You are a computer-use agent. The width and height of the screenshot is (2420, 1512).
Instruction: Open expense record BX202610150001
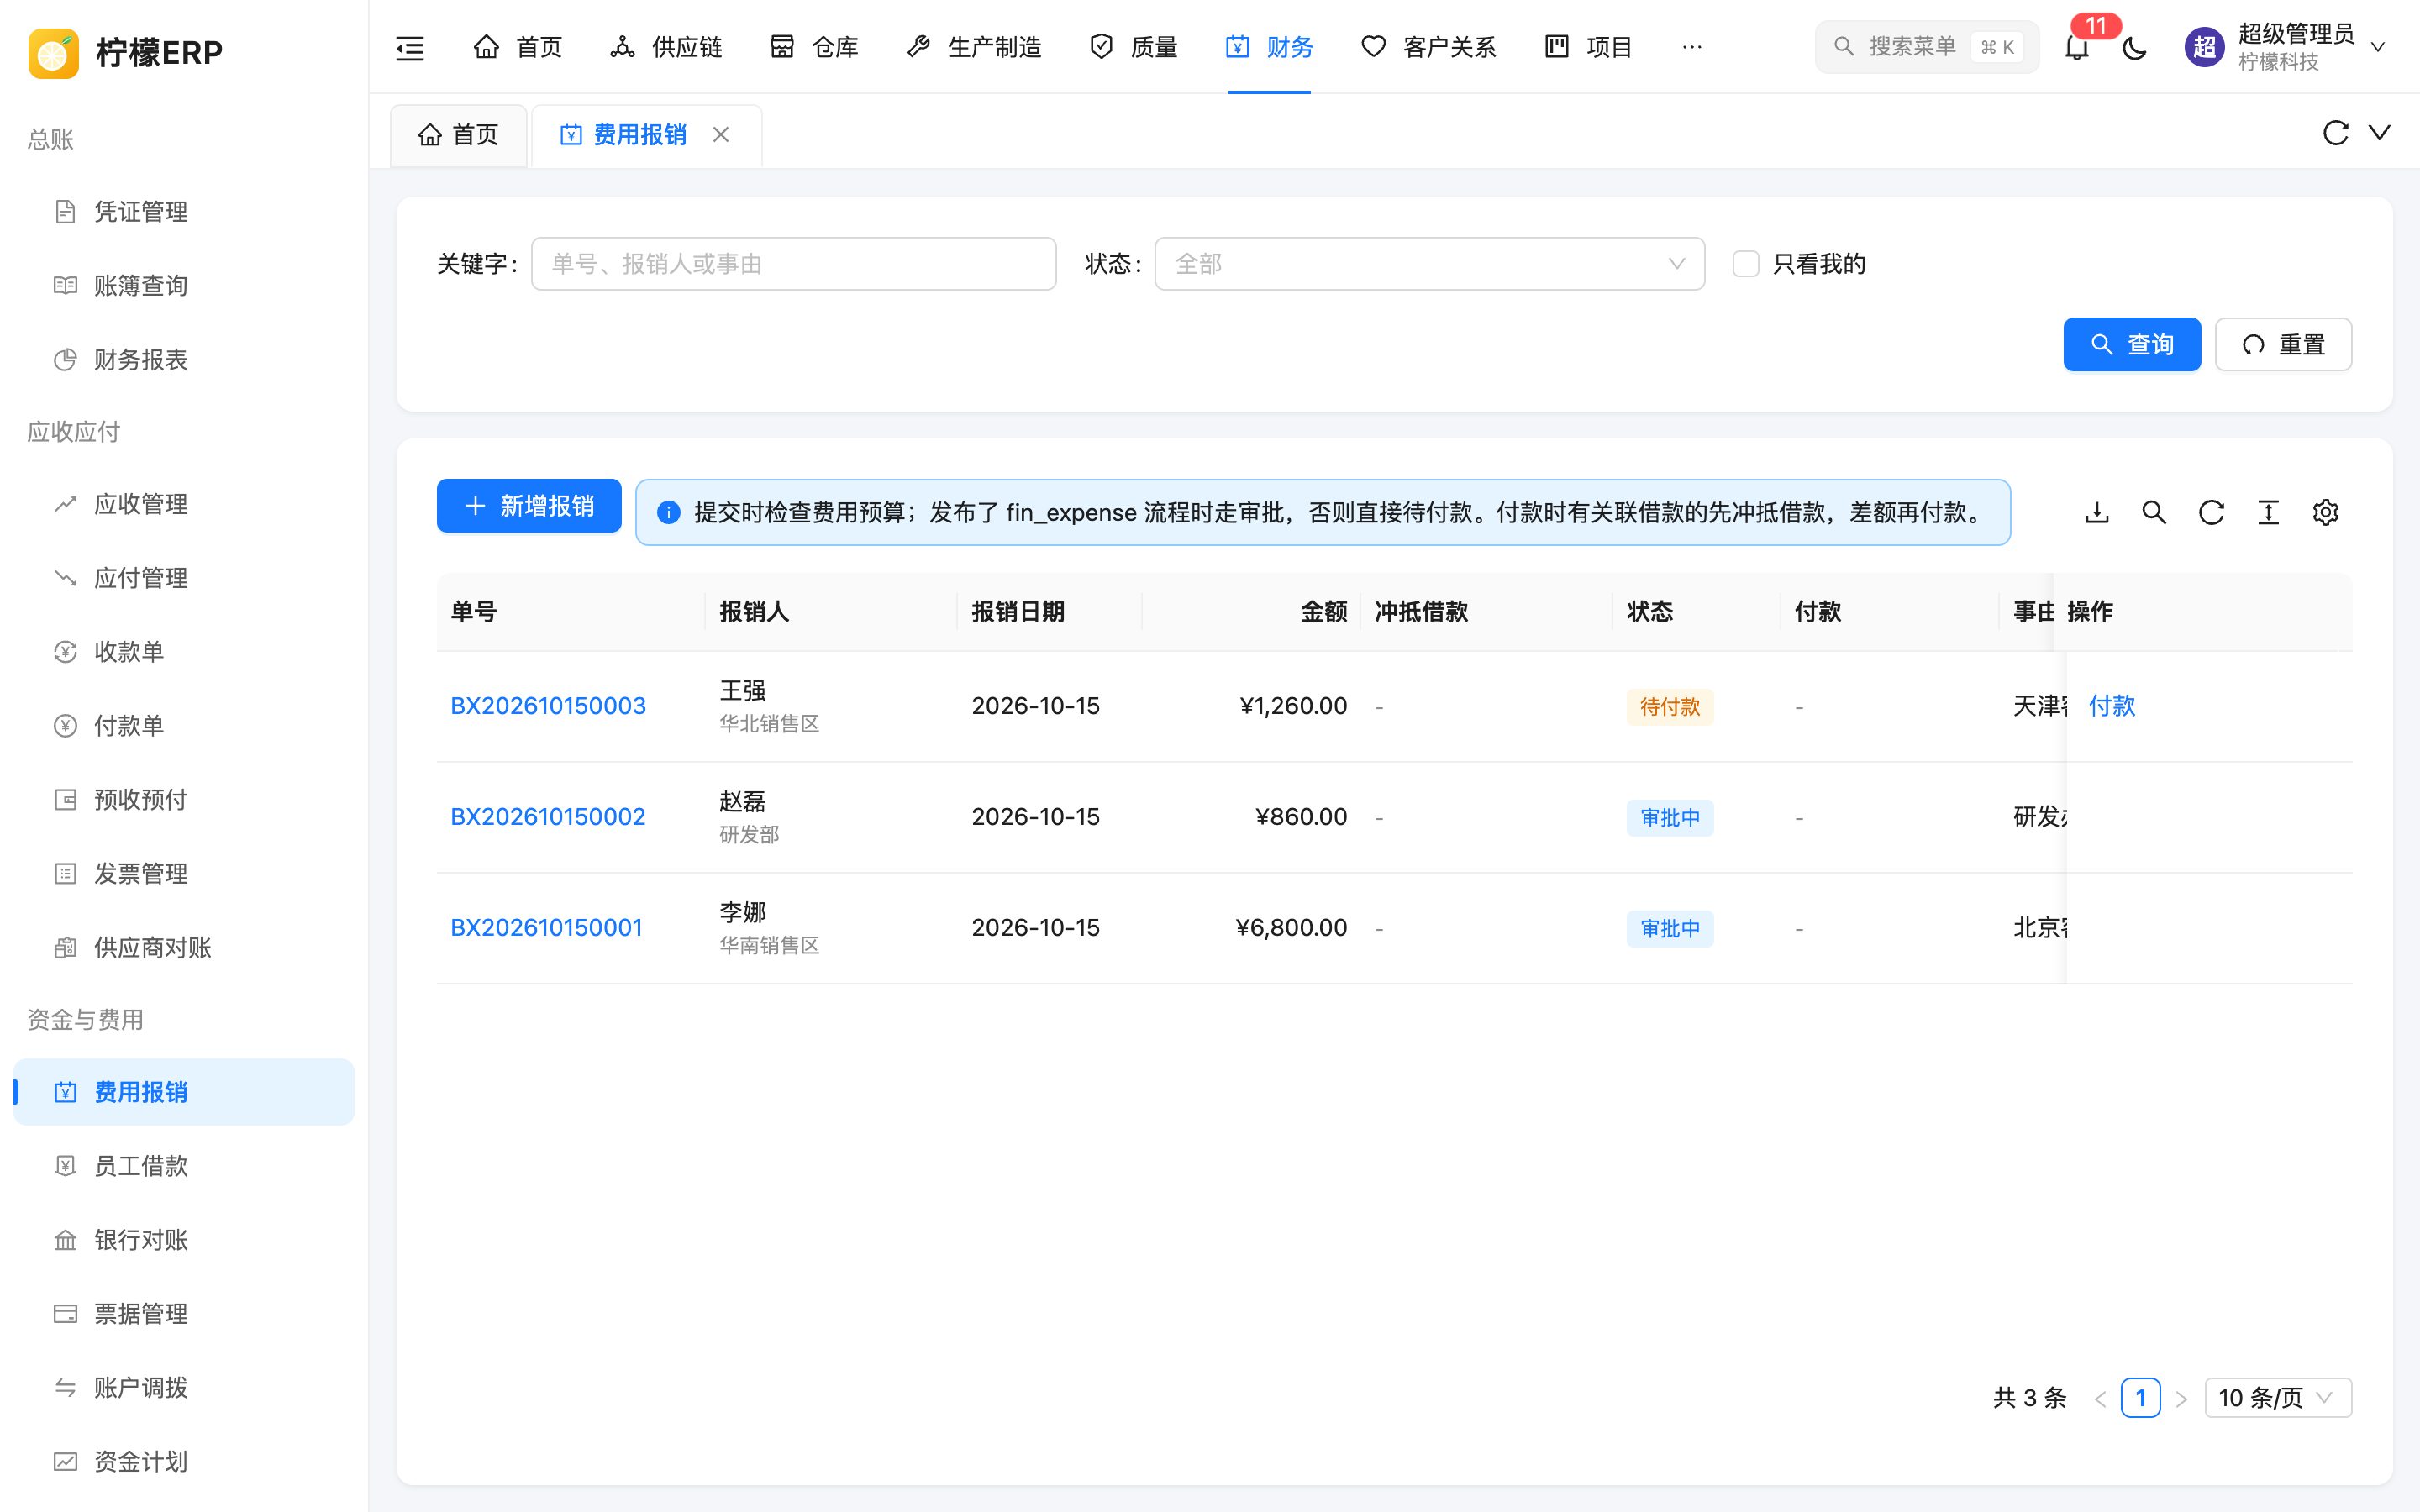coord(546,928)
